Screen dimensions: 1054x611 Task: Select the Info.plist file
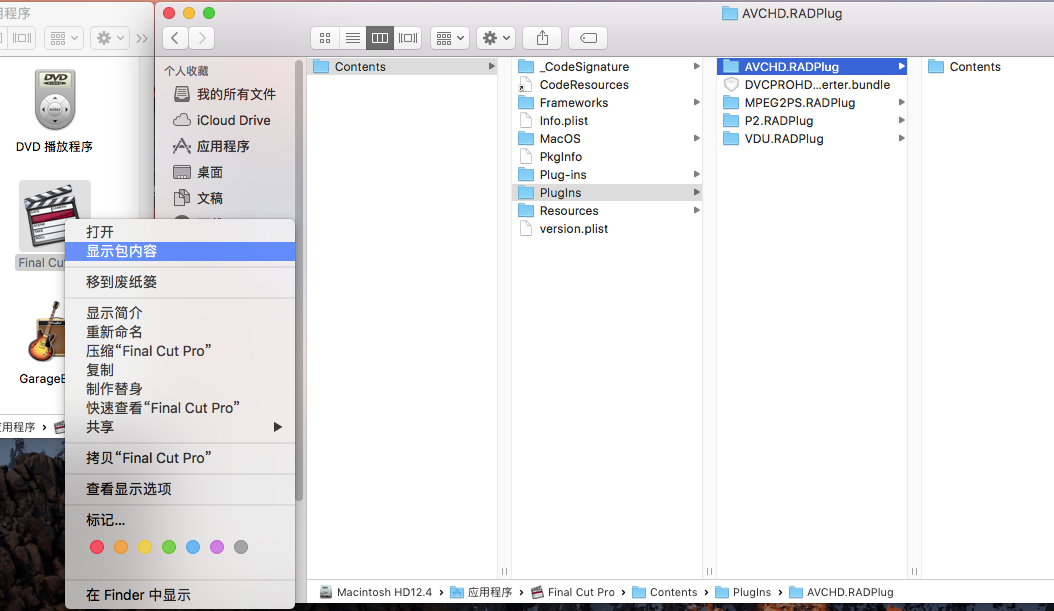(x=608, y=121)
